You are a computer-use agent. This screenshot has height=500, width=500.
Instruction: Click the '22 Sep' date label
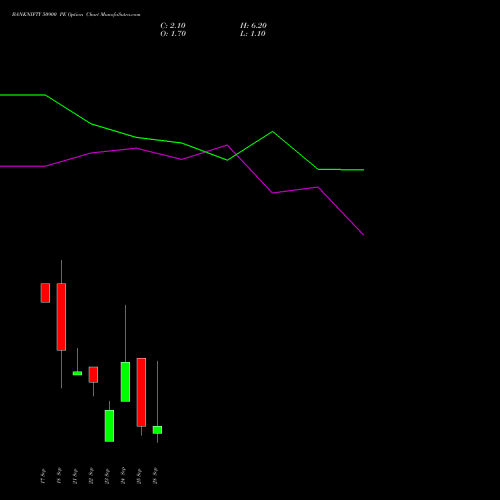(x=91, y=476)
